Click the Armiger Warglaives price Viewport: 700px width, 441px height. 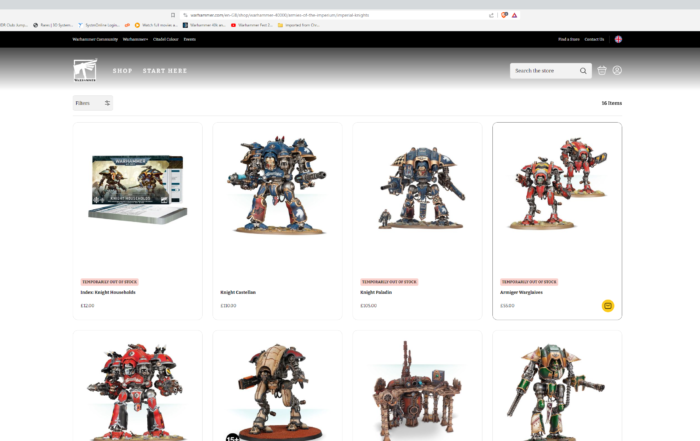tap(507, 306)
